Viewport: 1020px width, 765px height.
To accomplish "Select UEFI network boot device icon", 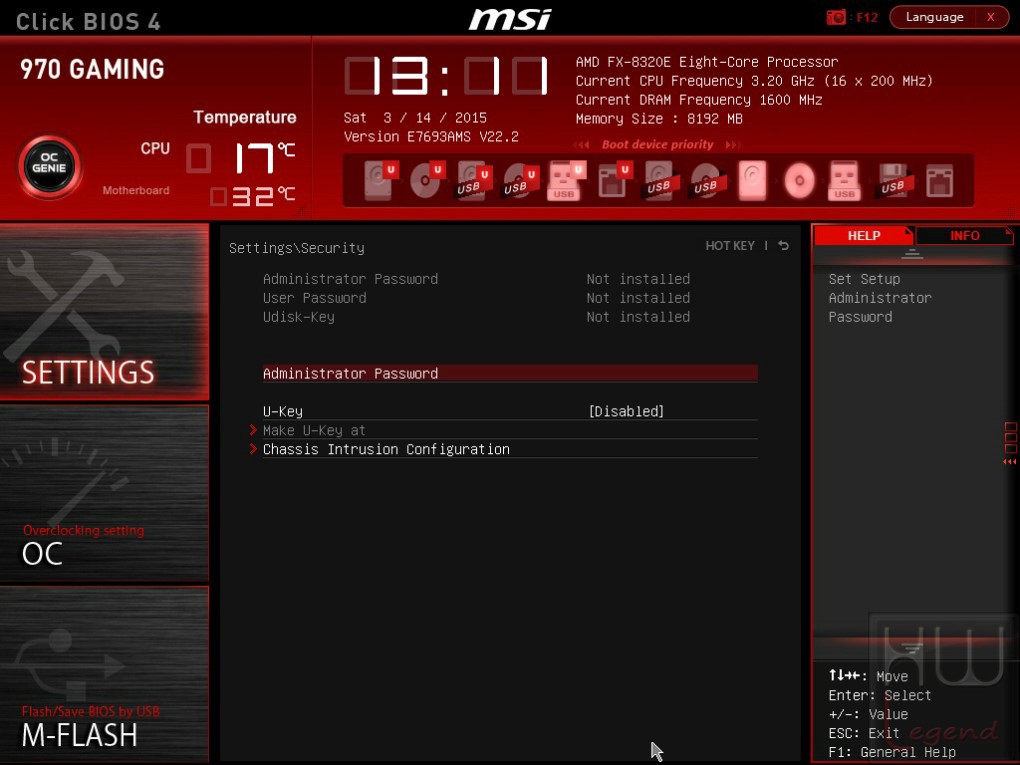I will pyautogui.click(x=613, y=180).
